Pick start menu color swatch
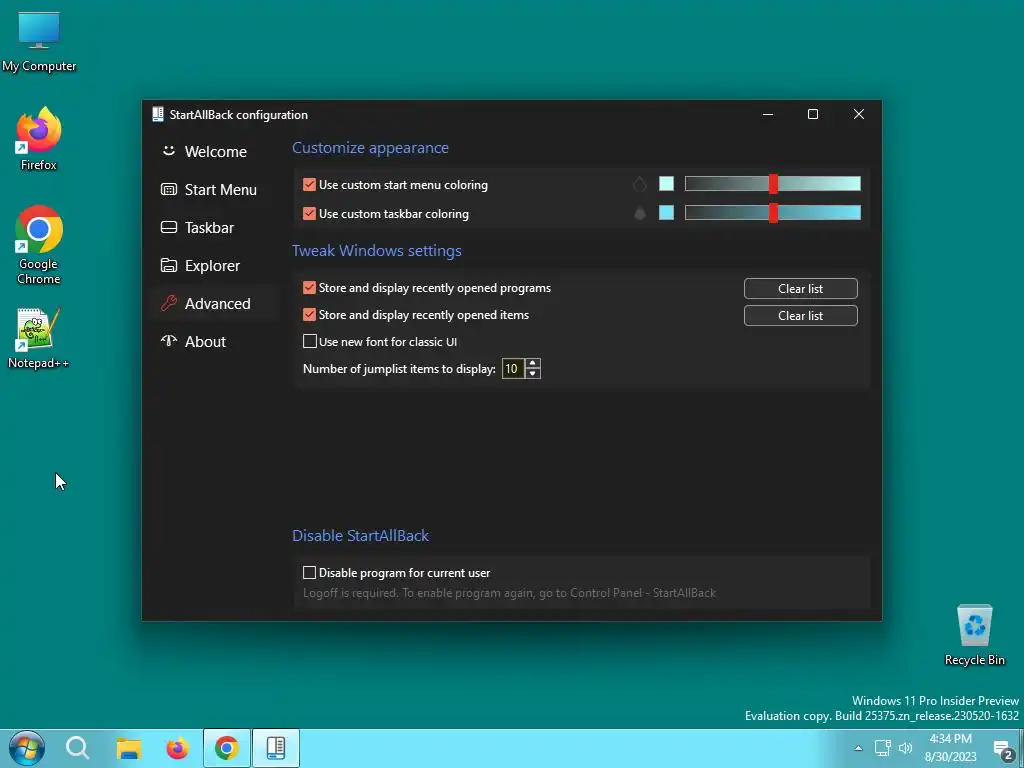Screen dimensions: 1024x768 (x=666, y=184)
